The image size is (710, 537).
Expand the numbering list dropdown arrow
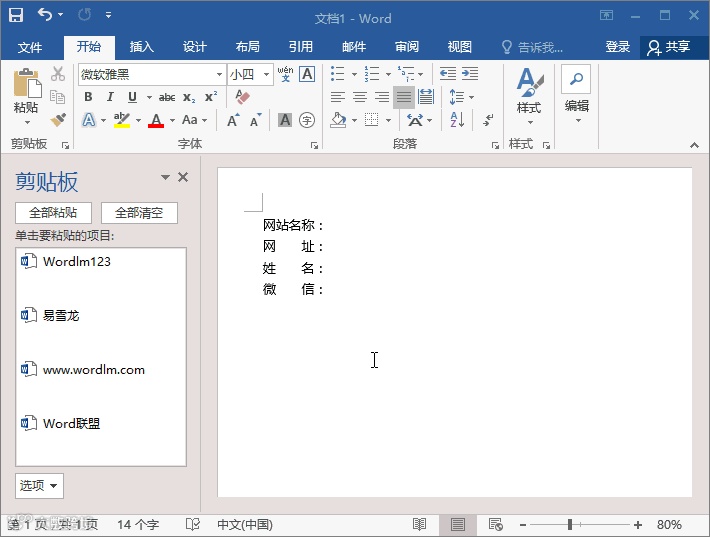[388, 74]
